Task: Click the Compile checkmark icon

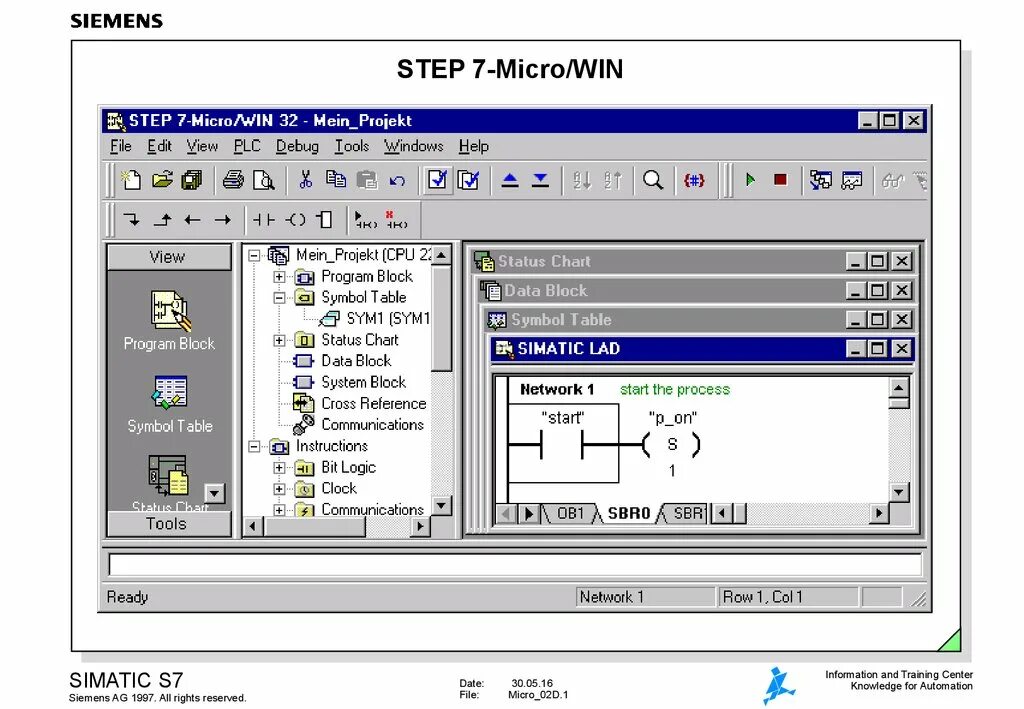Action: click(438, 180)
